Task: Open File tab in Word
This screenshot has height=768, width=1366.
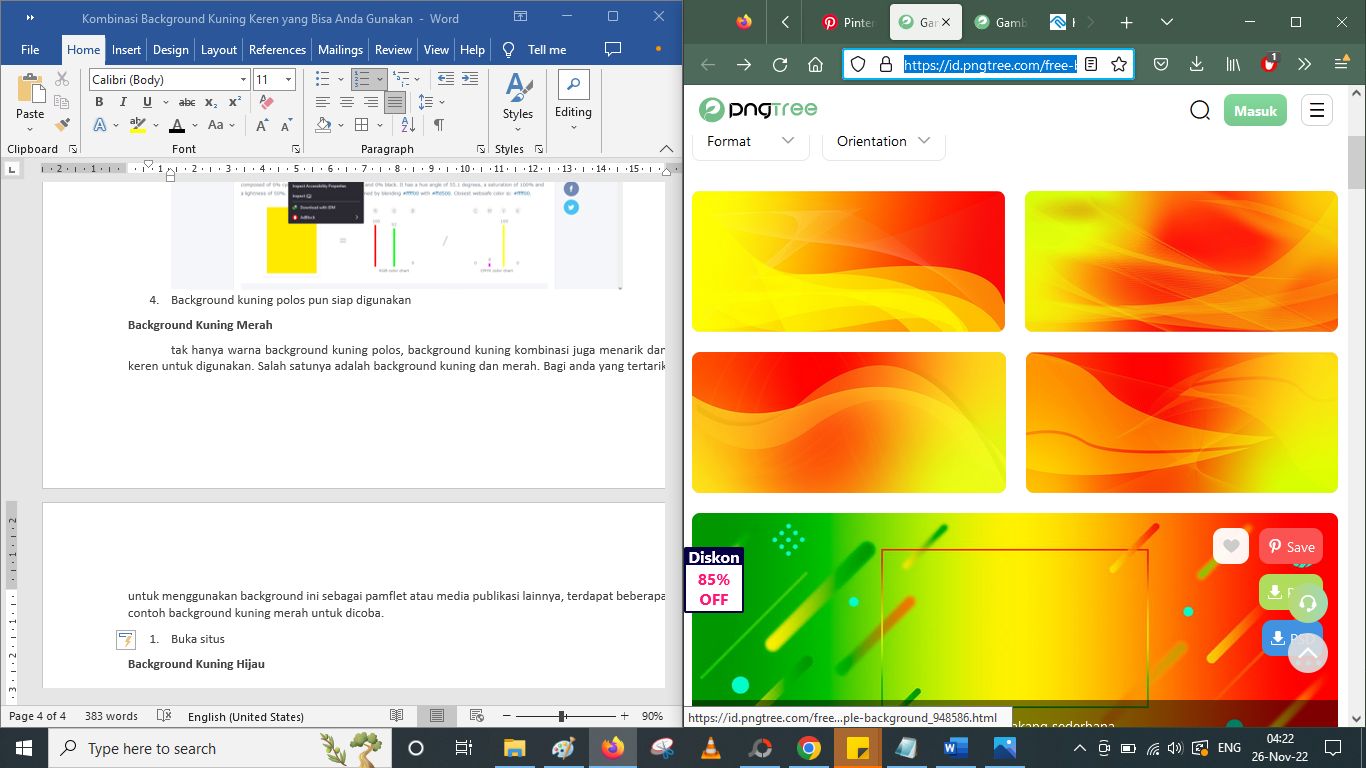Action: pyautogui.click(x=30, y=49)
